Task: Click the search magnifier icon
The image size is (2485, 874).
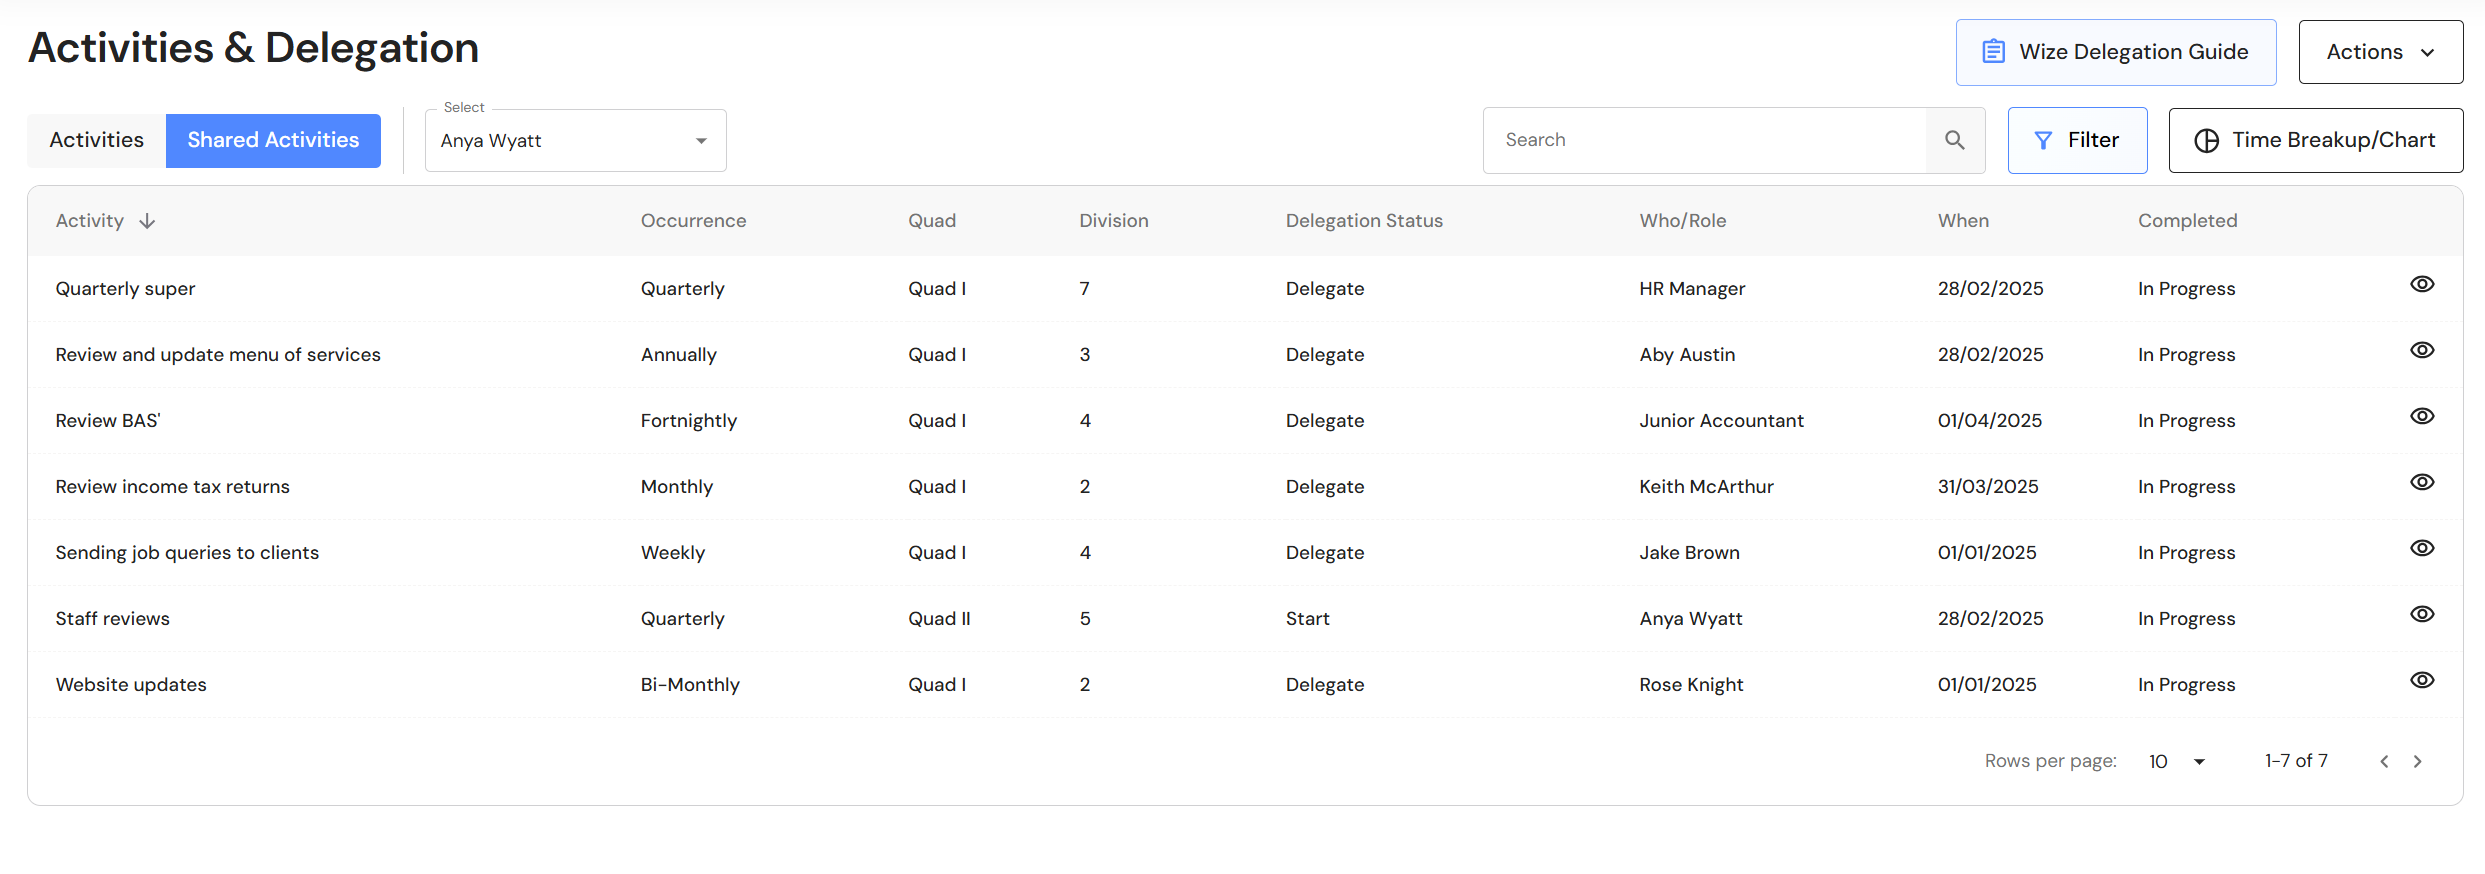Action: (1954, 140)
